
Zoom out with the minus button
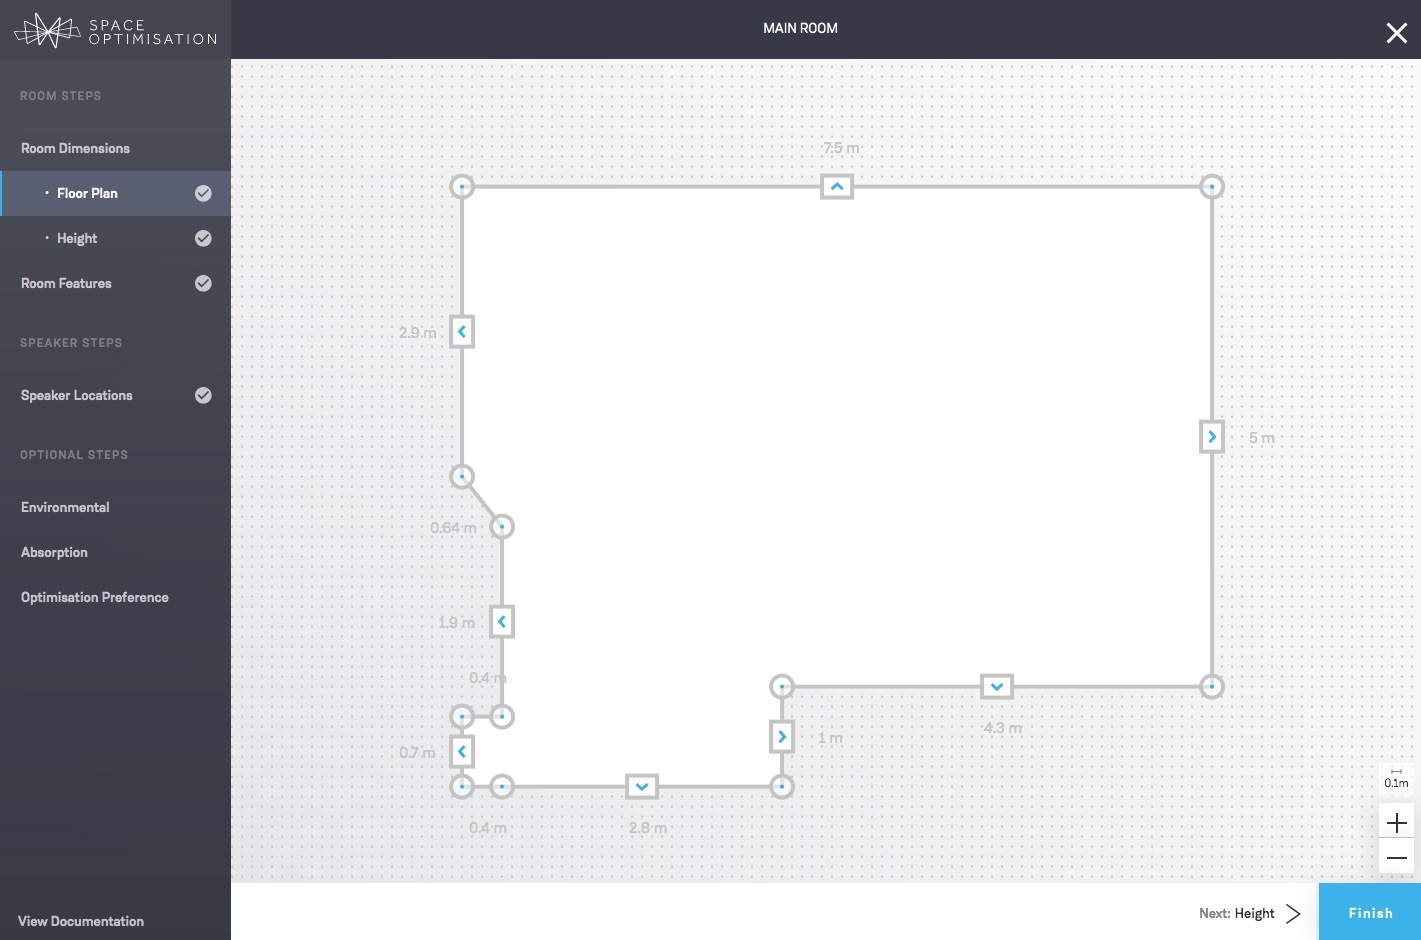point(1397,858)
